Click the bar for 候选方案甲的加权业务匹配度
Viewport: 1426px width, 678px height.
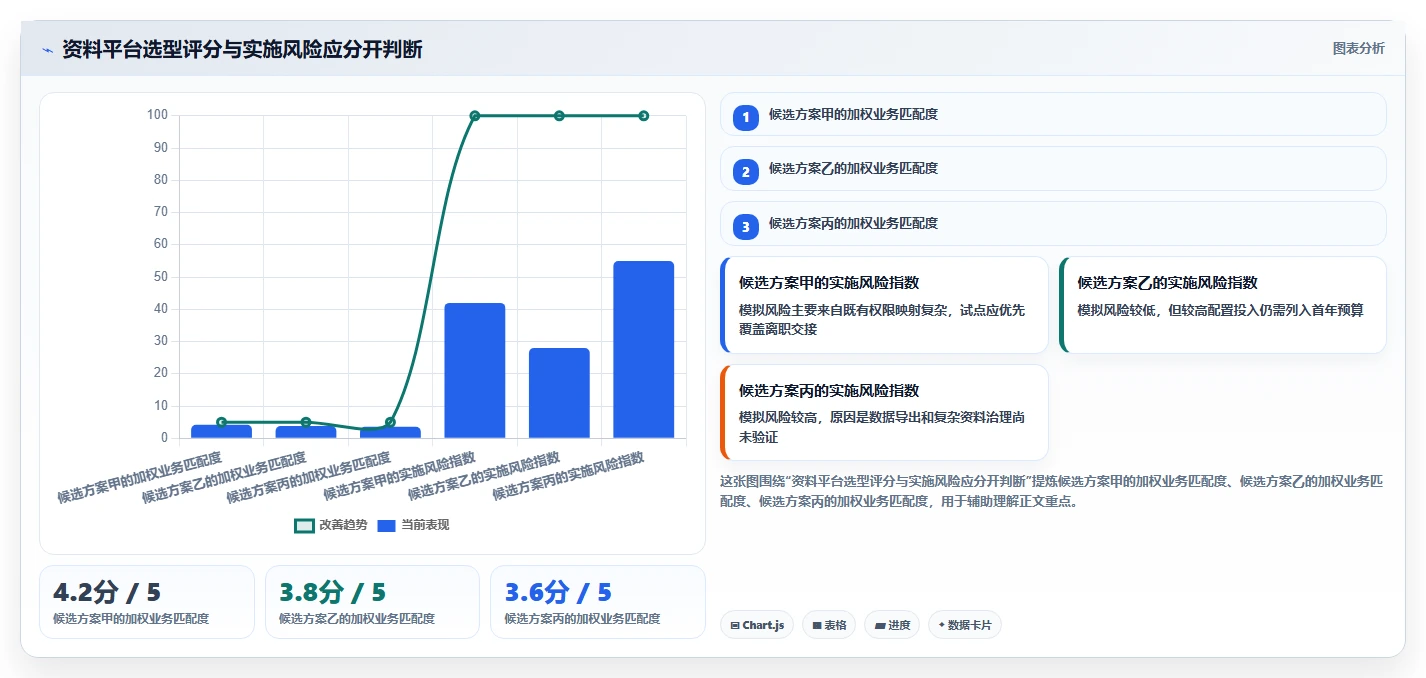click(221, 431)
